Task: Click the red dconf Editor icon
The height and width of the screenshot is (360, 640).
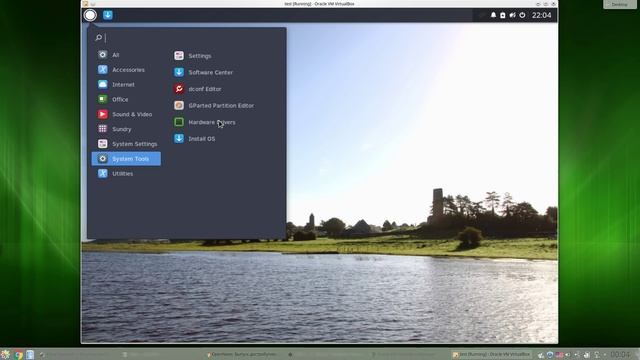Action: (x=179, y=89)
